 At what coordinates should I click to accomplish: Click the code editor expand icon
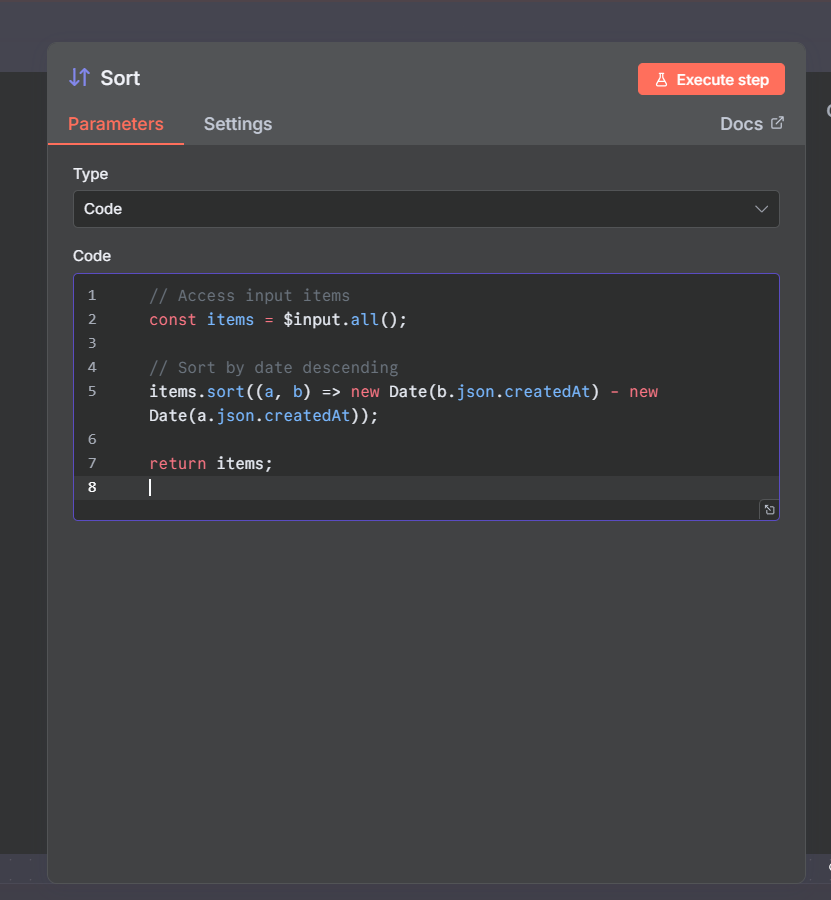[769, 510]
